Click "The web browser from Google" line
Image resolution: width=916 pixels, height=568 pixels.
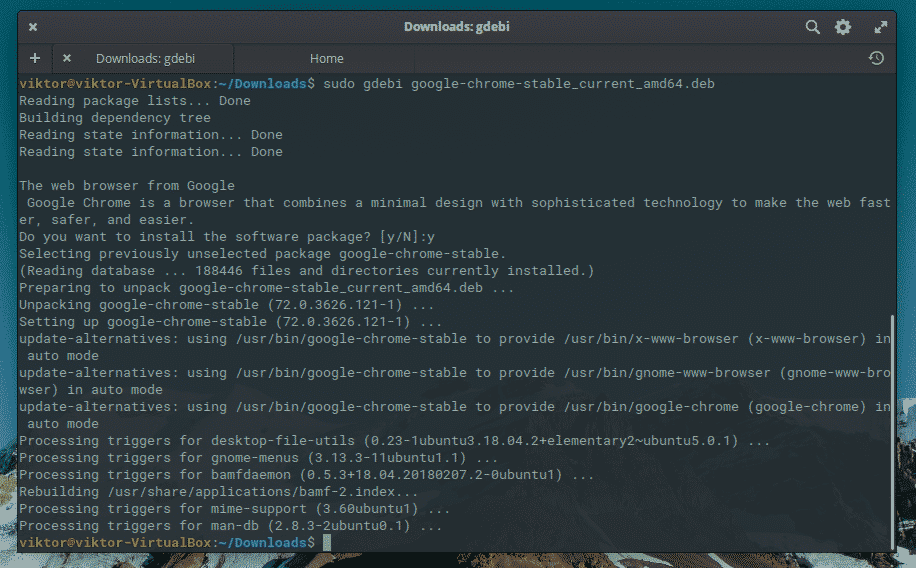click(x=127, y=186)
